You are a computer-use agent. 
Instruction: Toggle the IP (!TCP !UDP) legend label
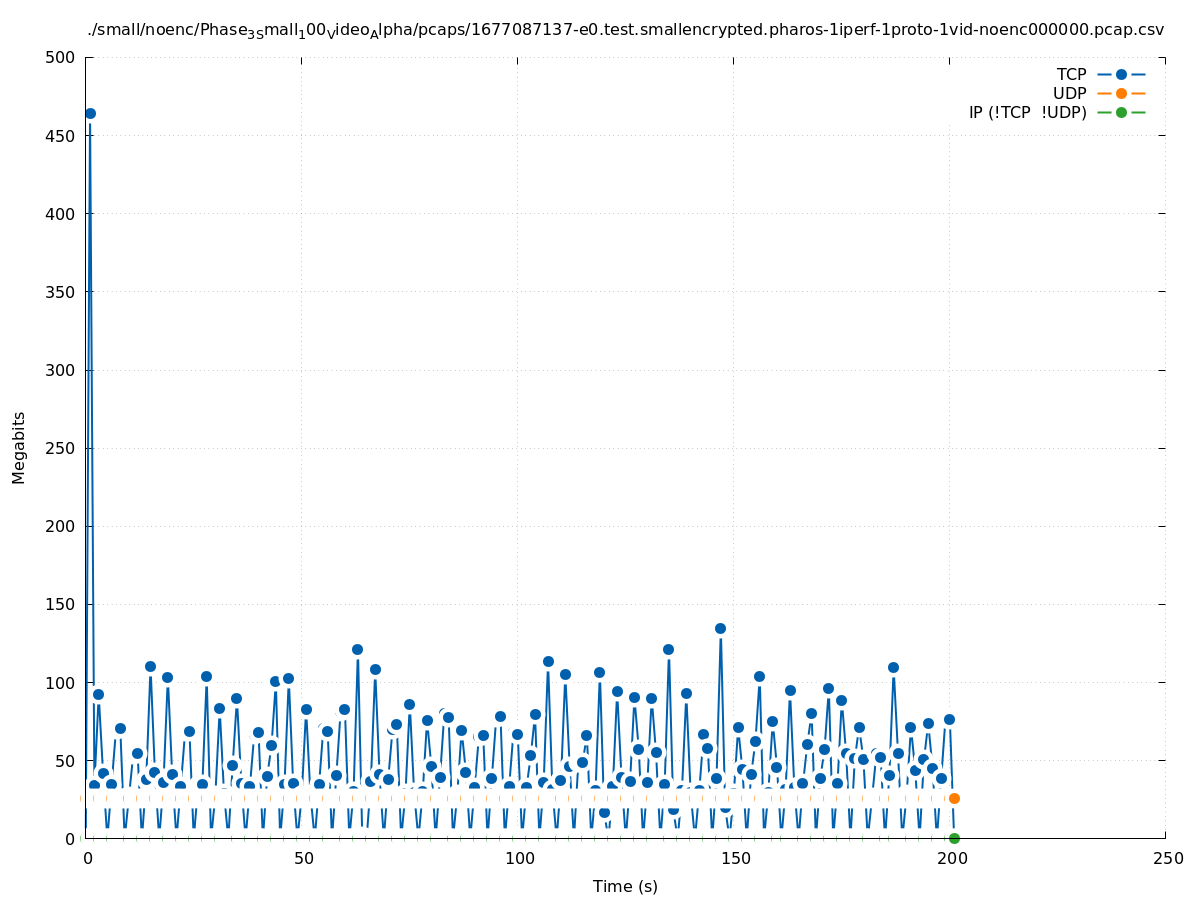(1027, 112)
